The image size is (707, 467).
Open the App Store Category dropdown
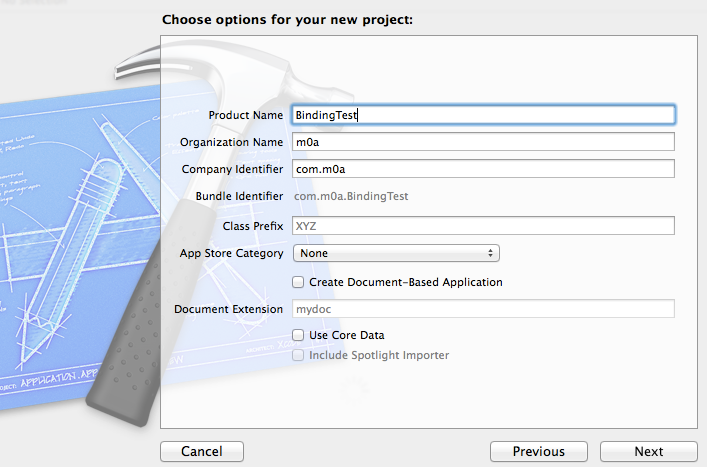pyautogui.click(x=396, y=253)
